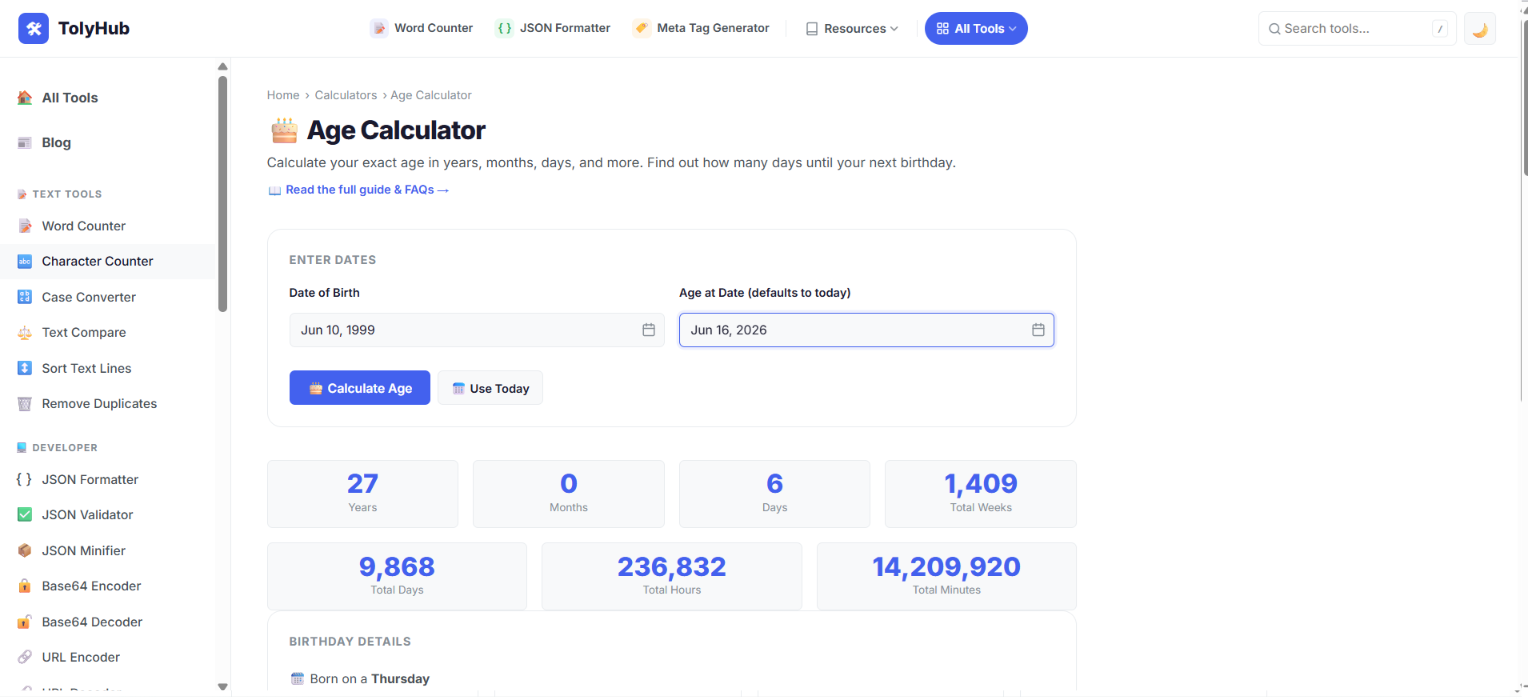Select JSON Minifier in sidebar
The image size is (1528, 700).
pyautogui.click(x=108, y=551)
